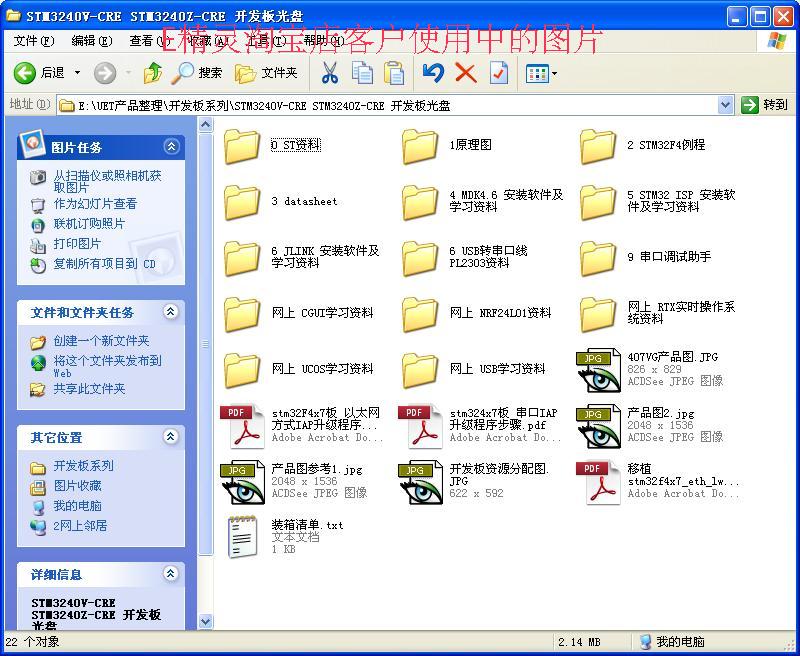
Task: Click 作为幻灯片查看 link
Action: tap(95, 204)
